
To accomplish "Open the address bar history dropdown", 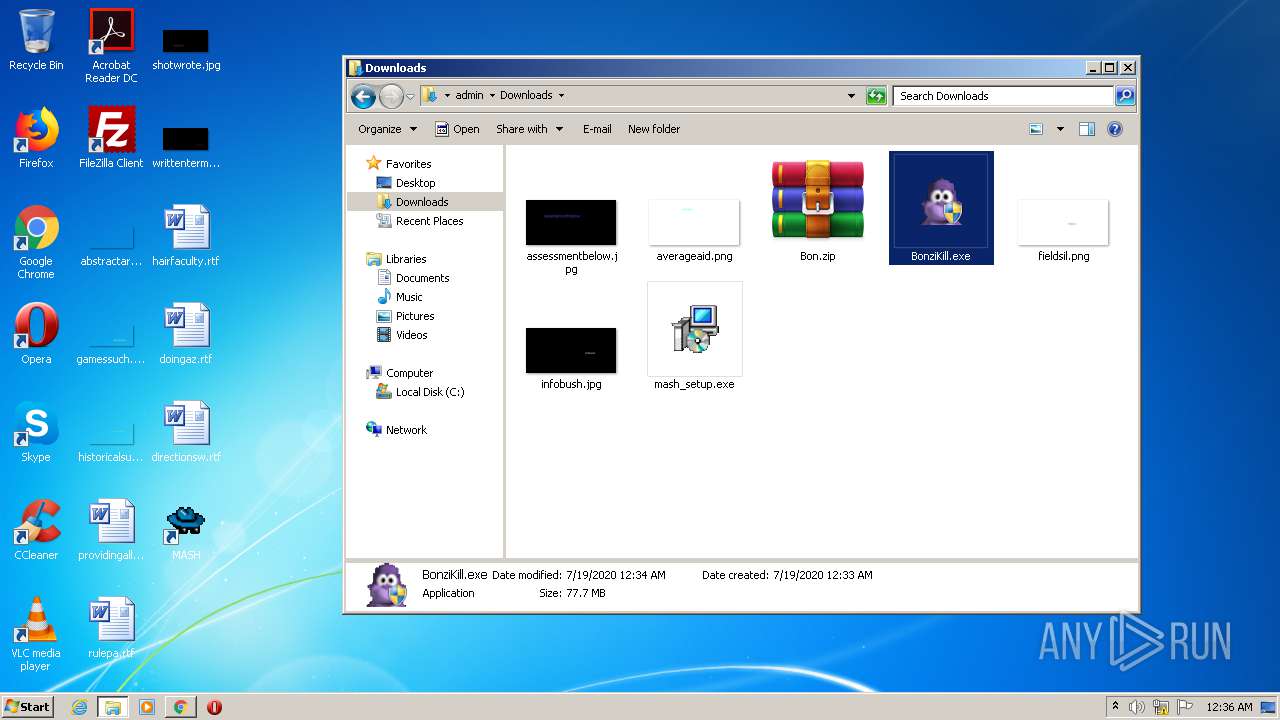I will (851, 96).
